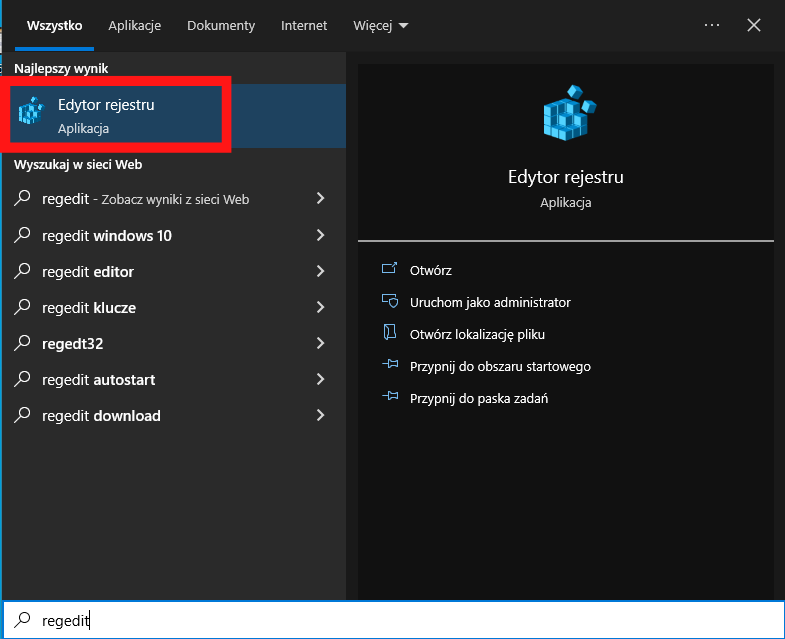The height and width of the screenshot is (639, 785).
Task: Click Otwórz lokalizację pliku
Action: 477,335
